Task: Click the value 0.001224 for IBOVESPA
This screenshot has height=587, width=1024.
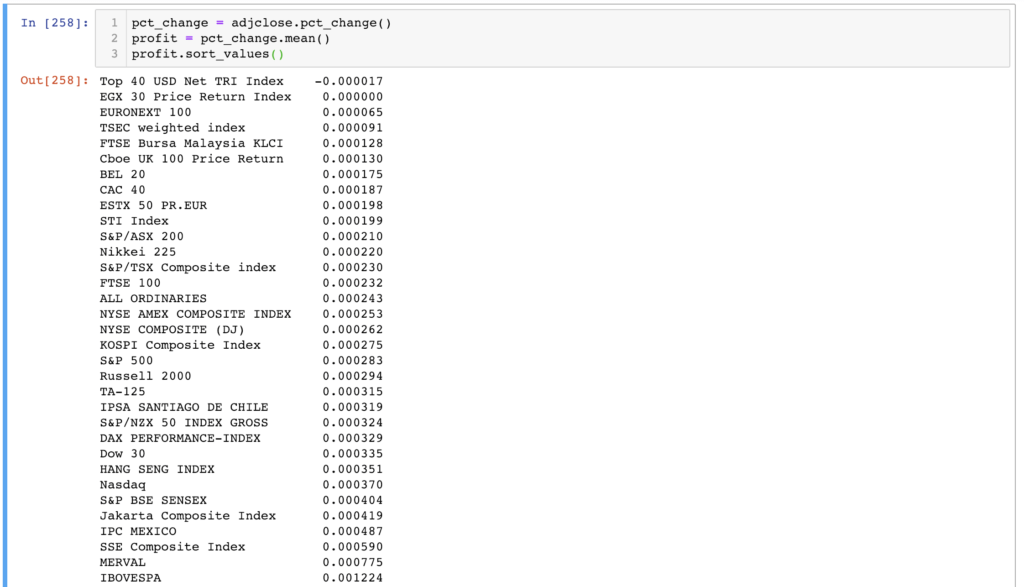Action: coord(353,578)
